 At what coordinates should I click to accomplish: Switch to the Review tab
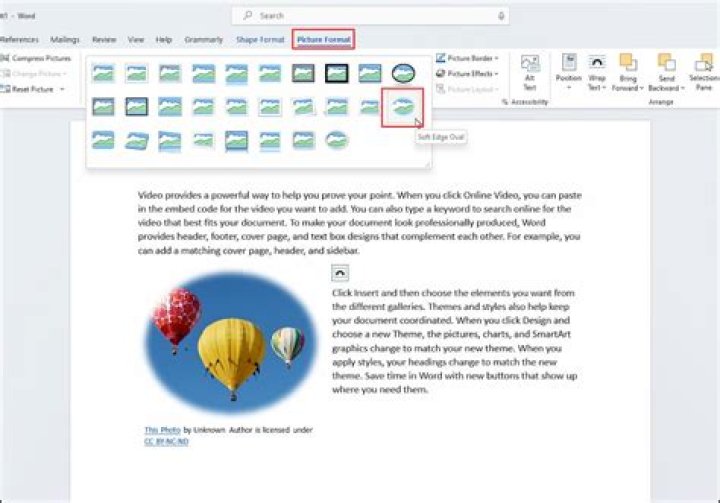pos(104,40)
